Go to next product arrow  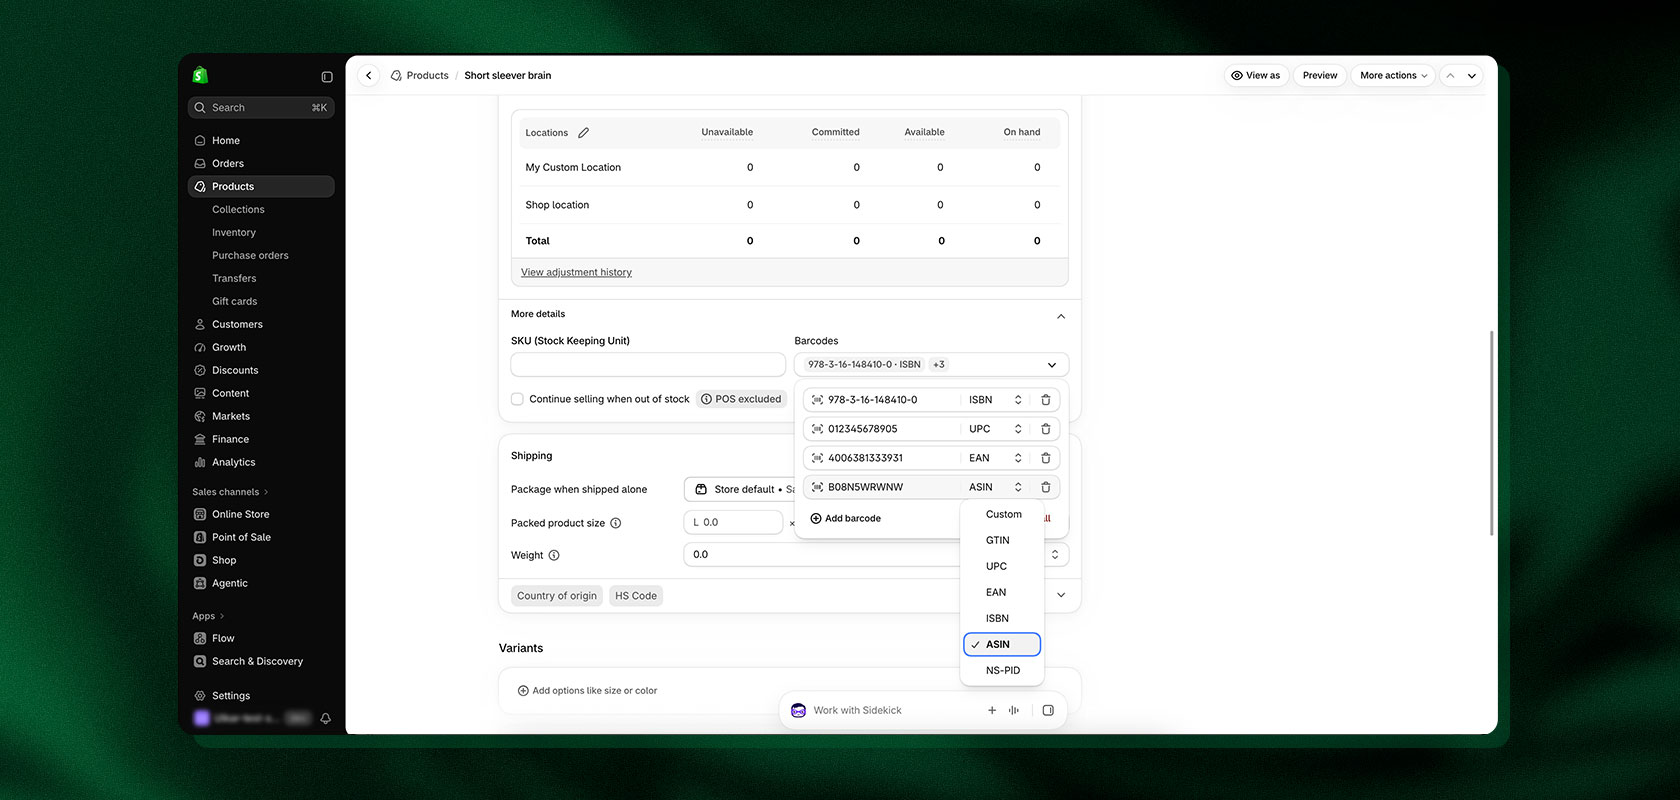coord(1472,76)
